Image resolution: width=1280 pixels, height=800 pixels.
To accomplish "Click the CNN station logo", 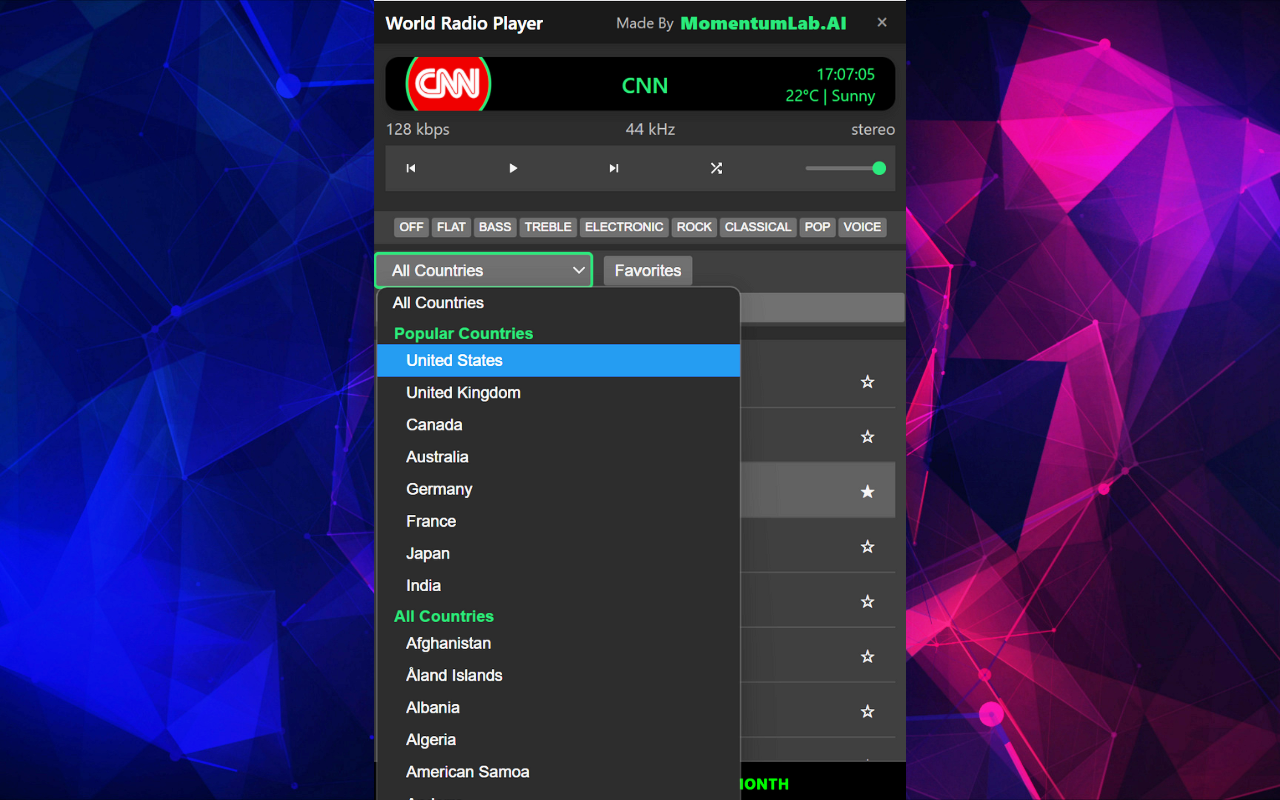I will (448, 84).
